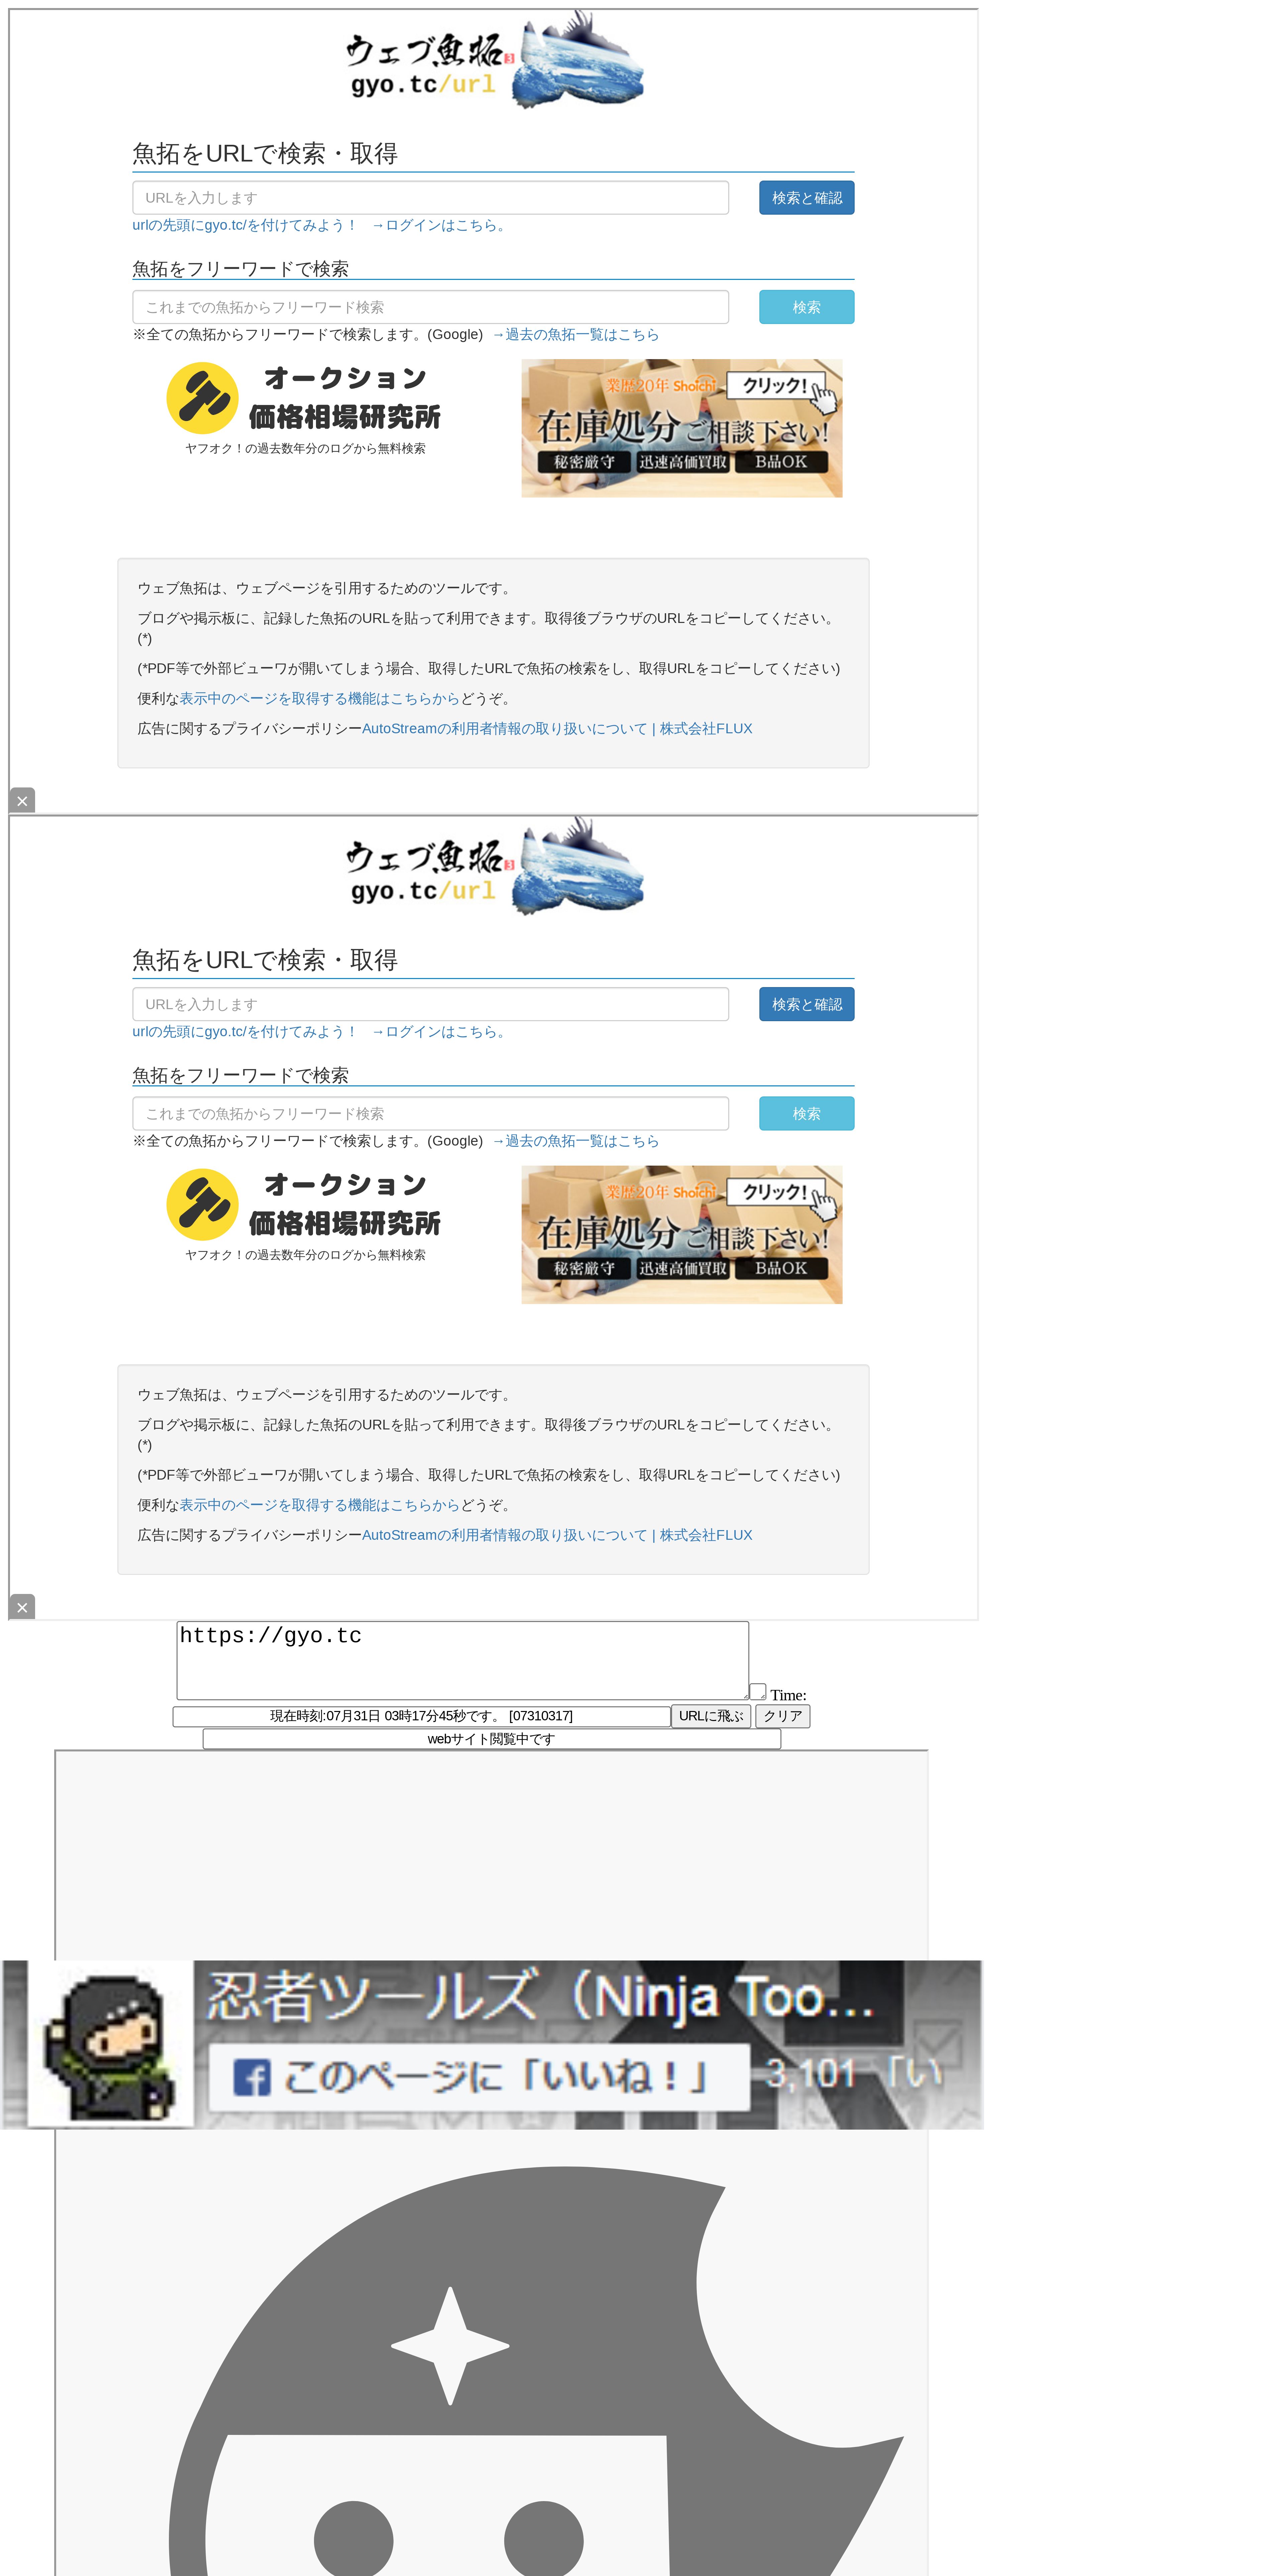Click the 忍者ツールズ (Ninja Tools) page title
Viewport: 1288px width, 2576px height.
540,1996
